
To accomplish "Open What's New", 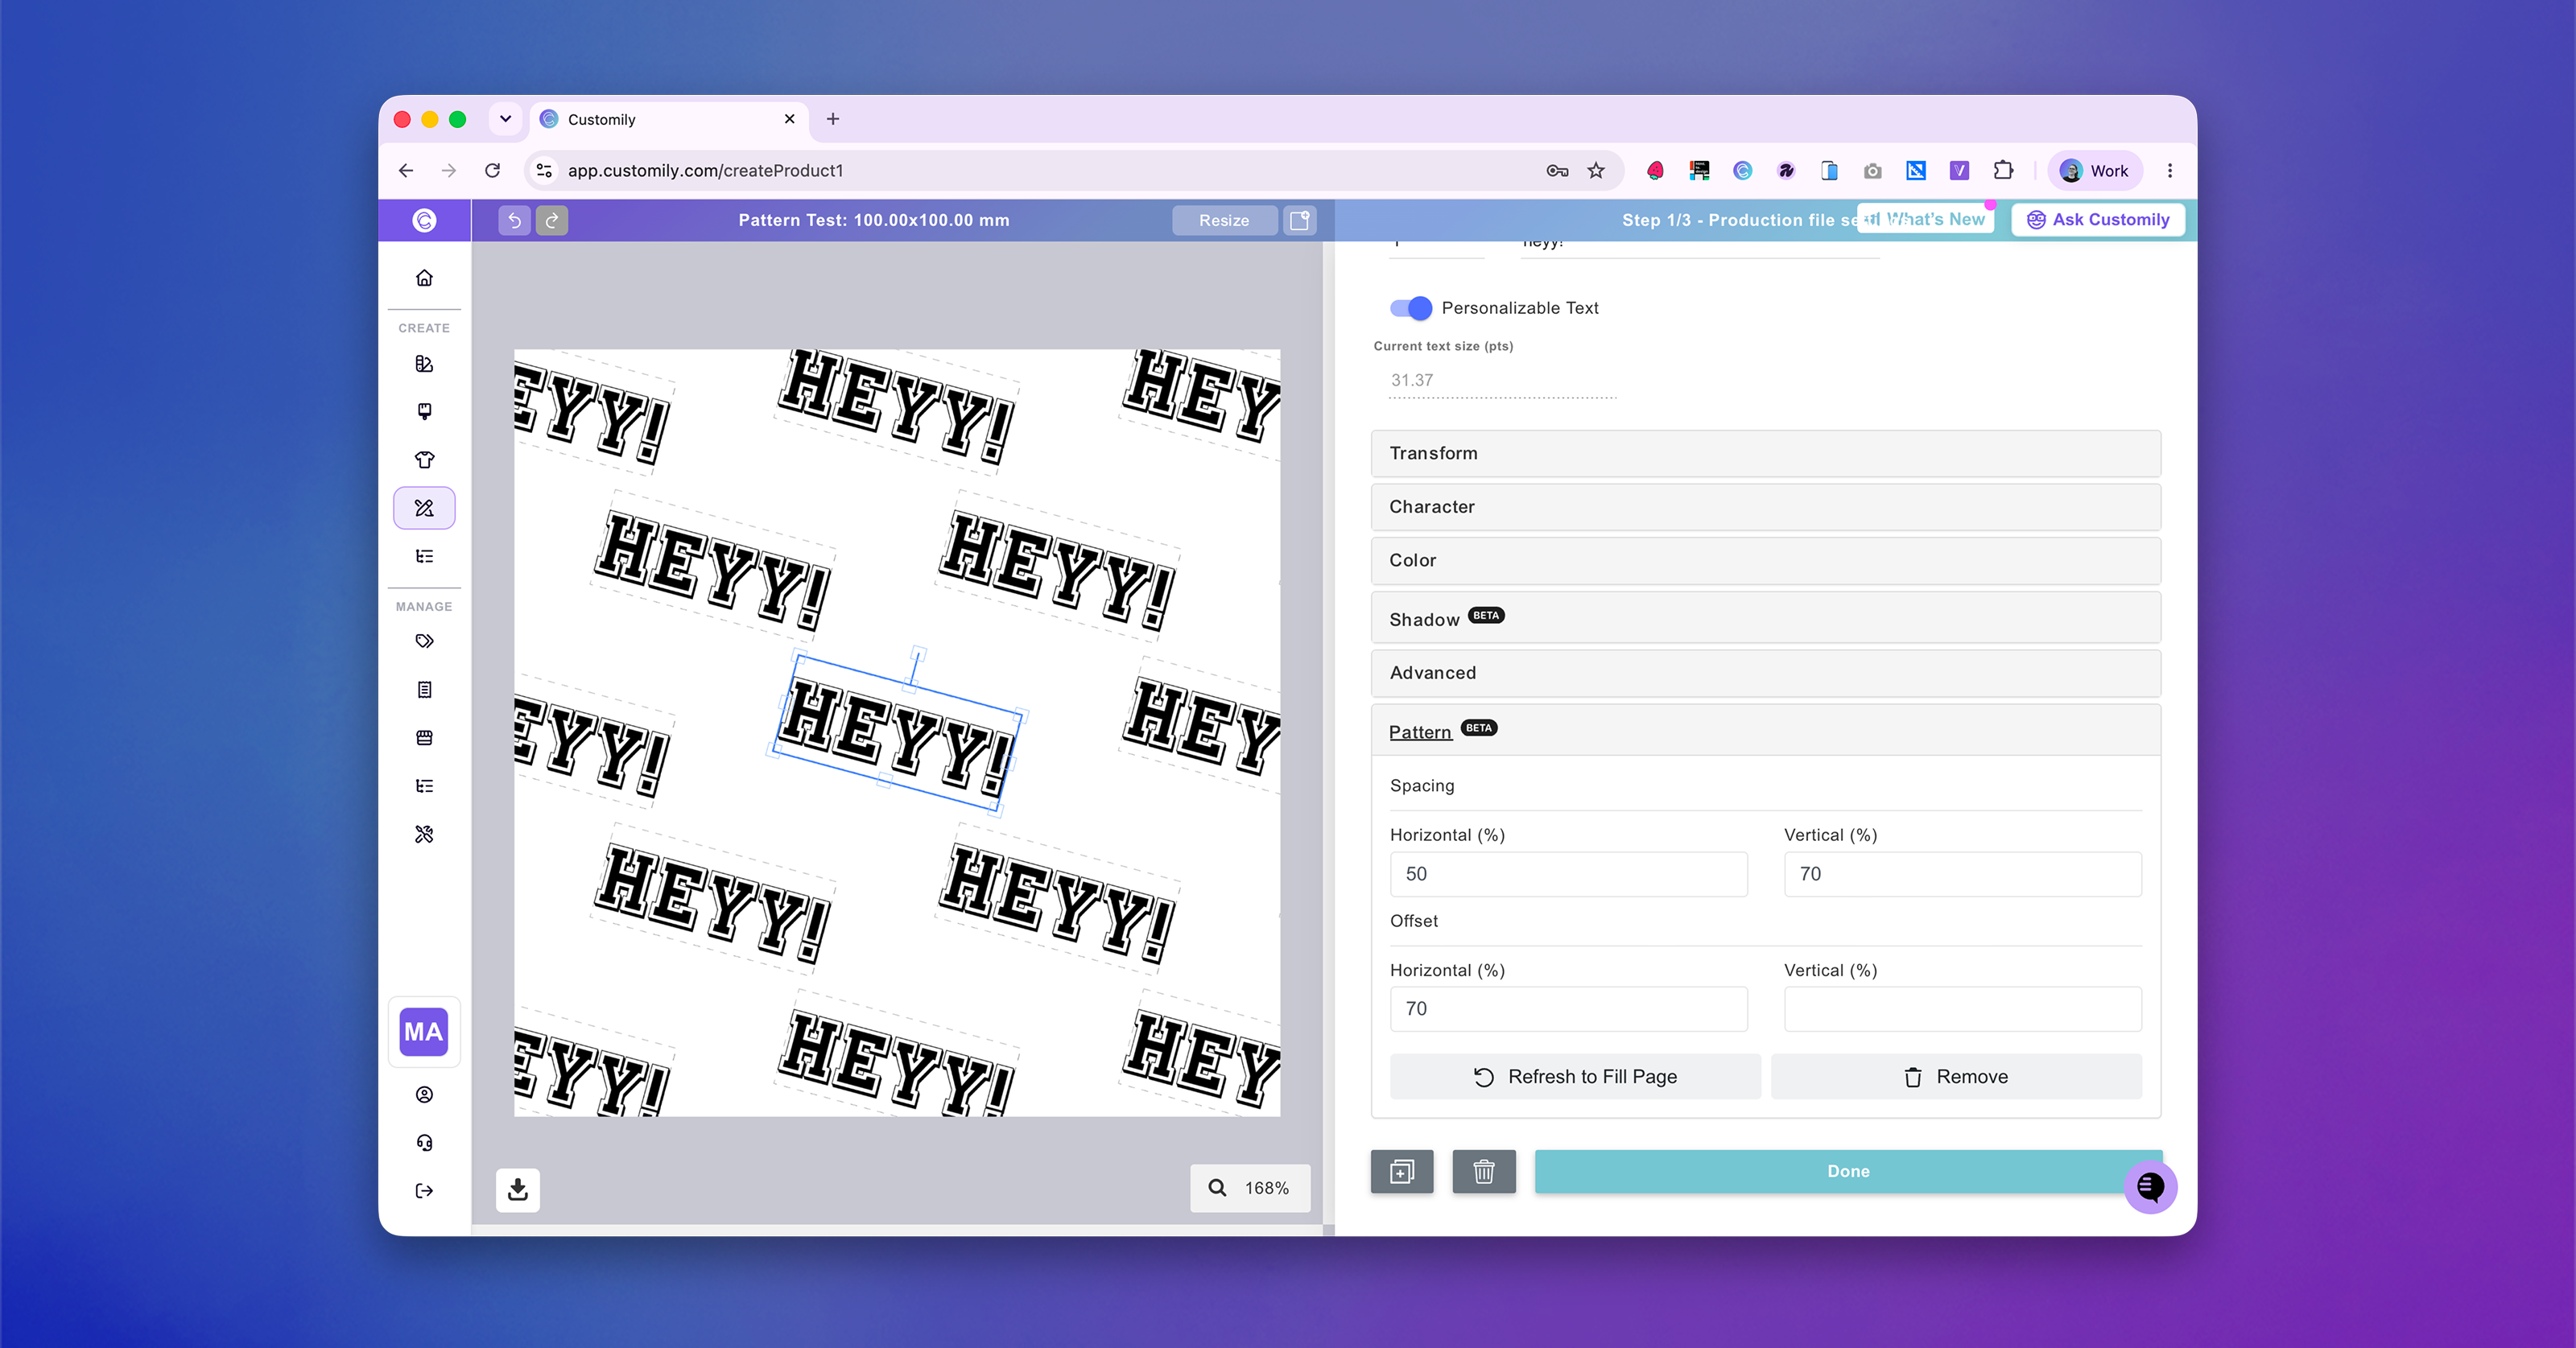I will coord(1925,219).
